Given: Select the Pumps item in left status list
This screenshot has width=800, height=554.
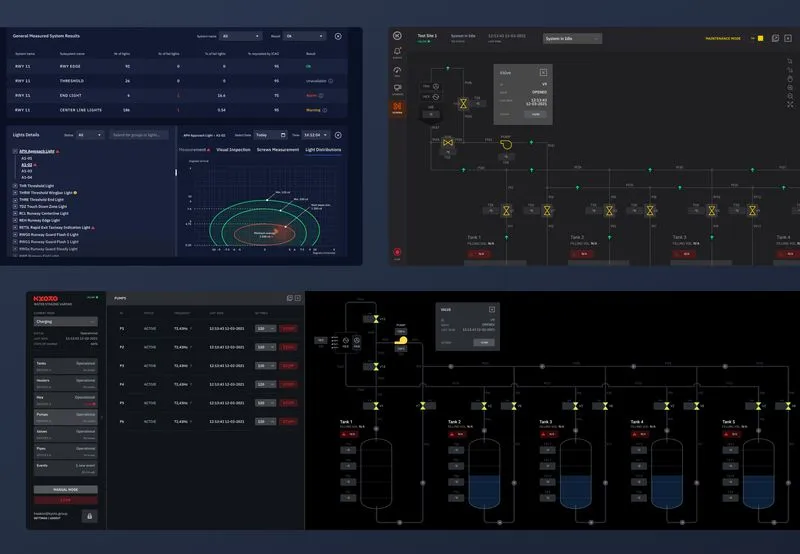Looking at the screenshot, I should click(66, 417).
